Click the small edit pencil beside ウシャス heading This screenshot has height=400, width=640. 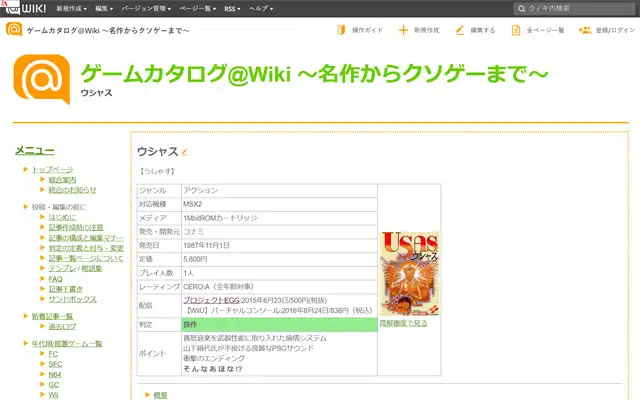pos(184,152)
